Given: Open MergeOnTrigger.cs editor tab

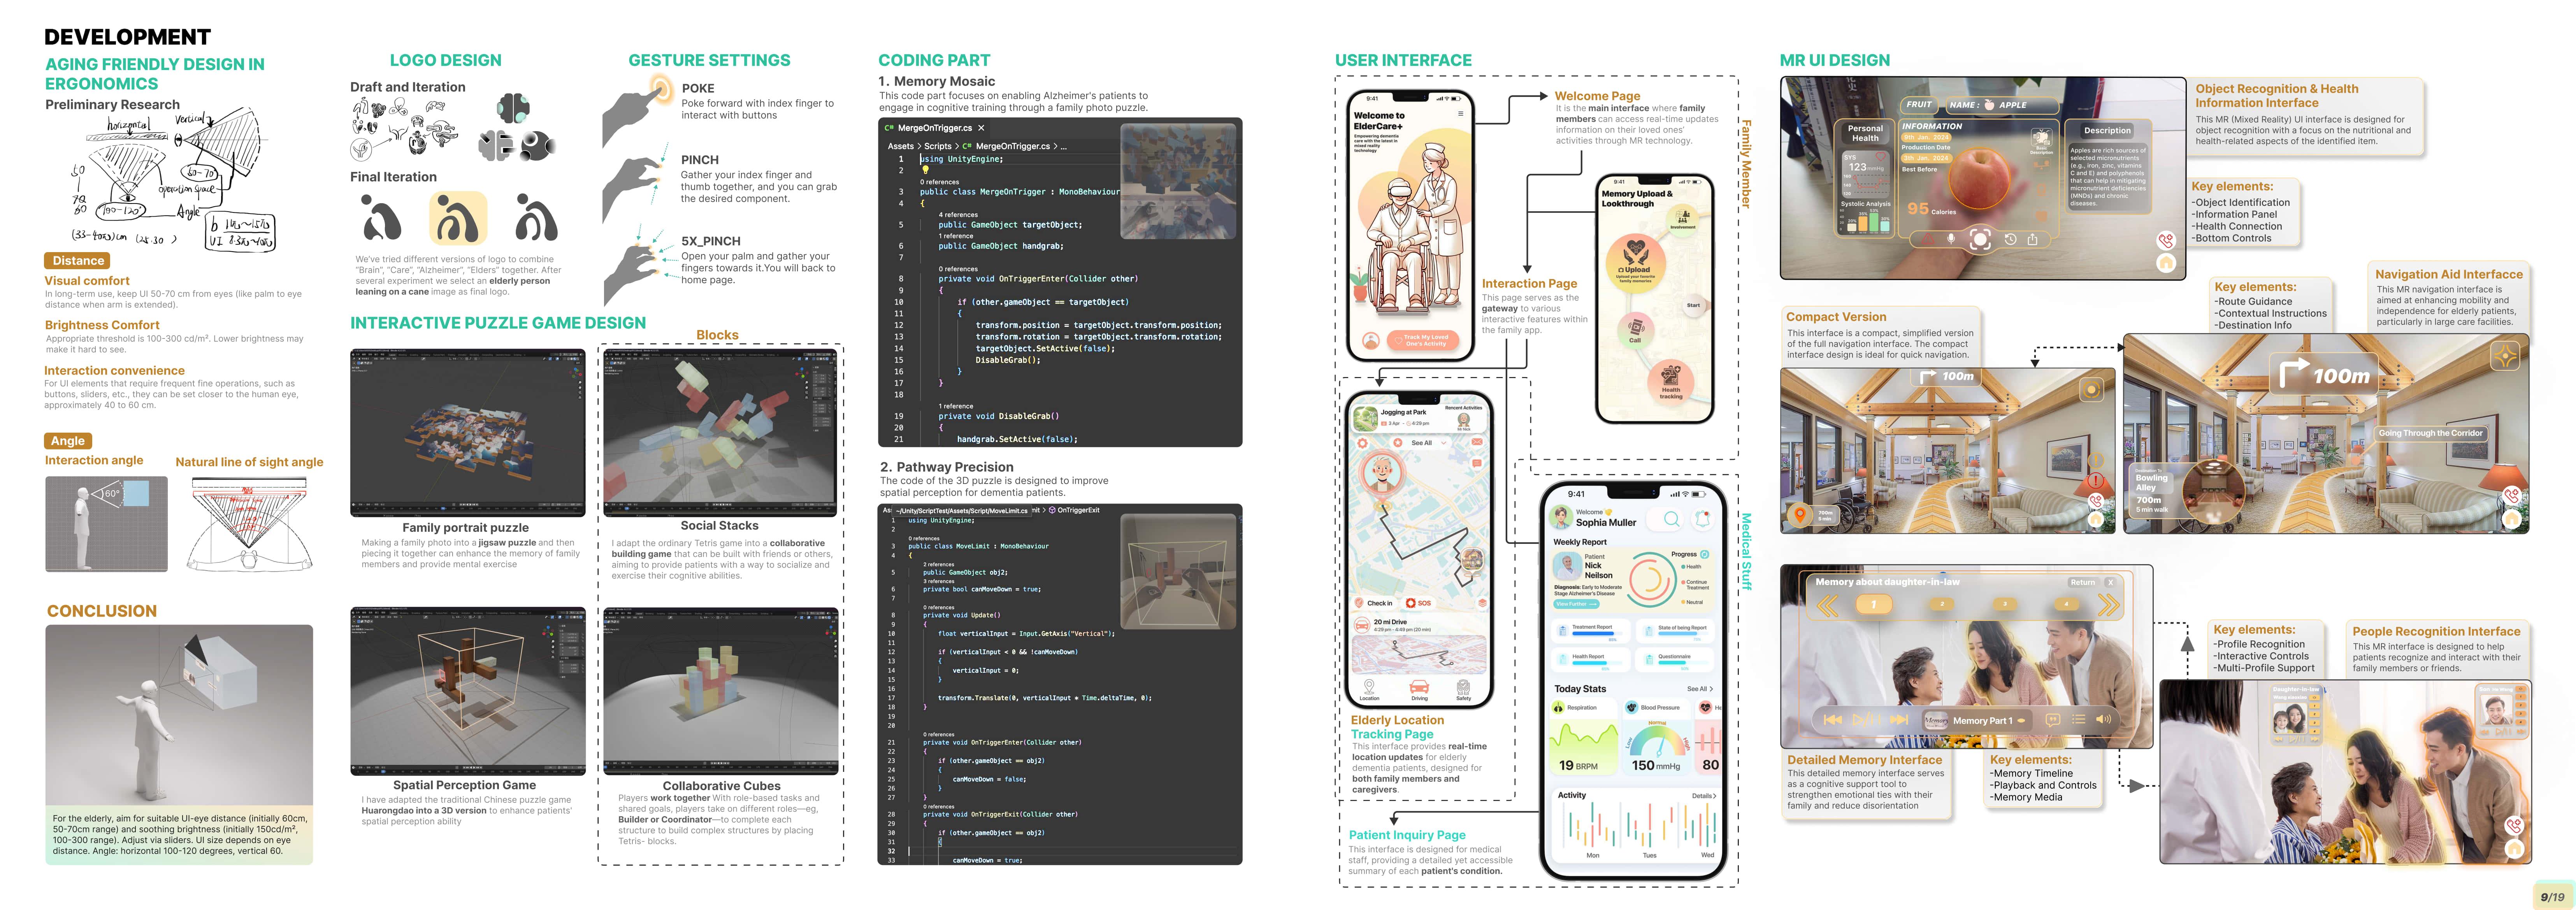Looking at the screenshot, I should [934, 128].
